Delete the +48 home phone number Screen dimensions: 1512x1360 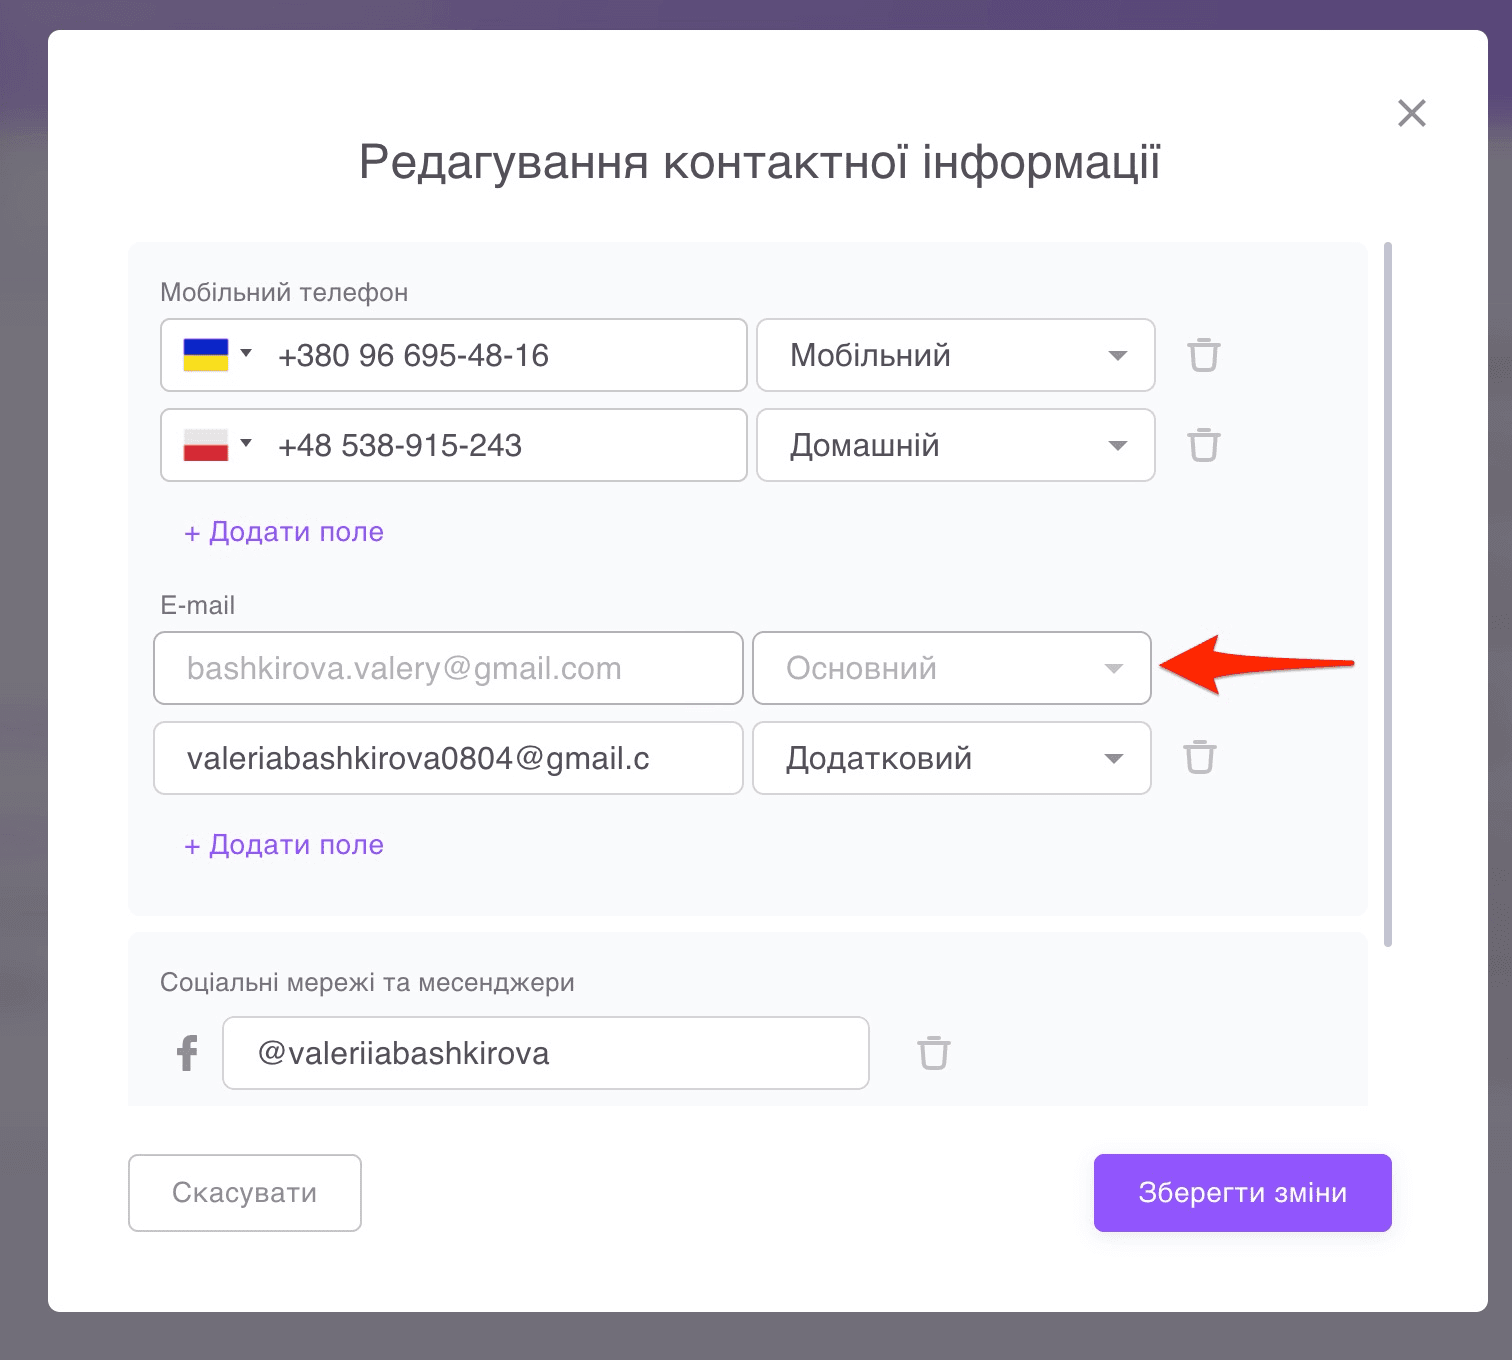coord(1203,445)
